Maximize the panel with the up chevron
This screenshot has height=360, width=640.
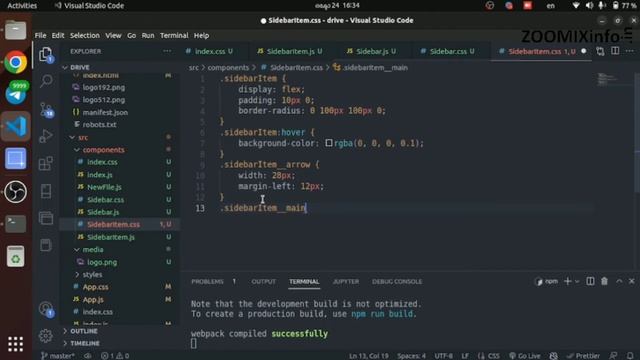pos(619,281)
